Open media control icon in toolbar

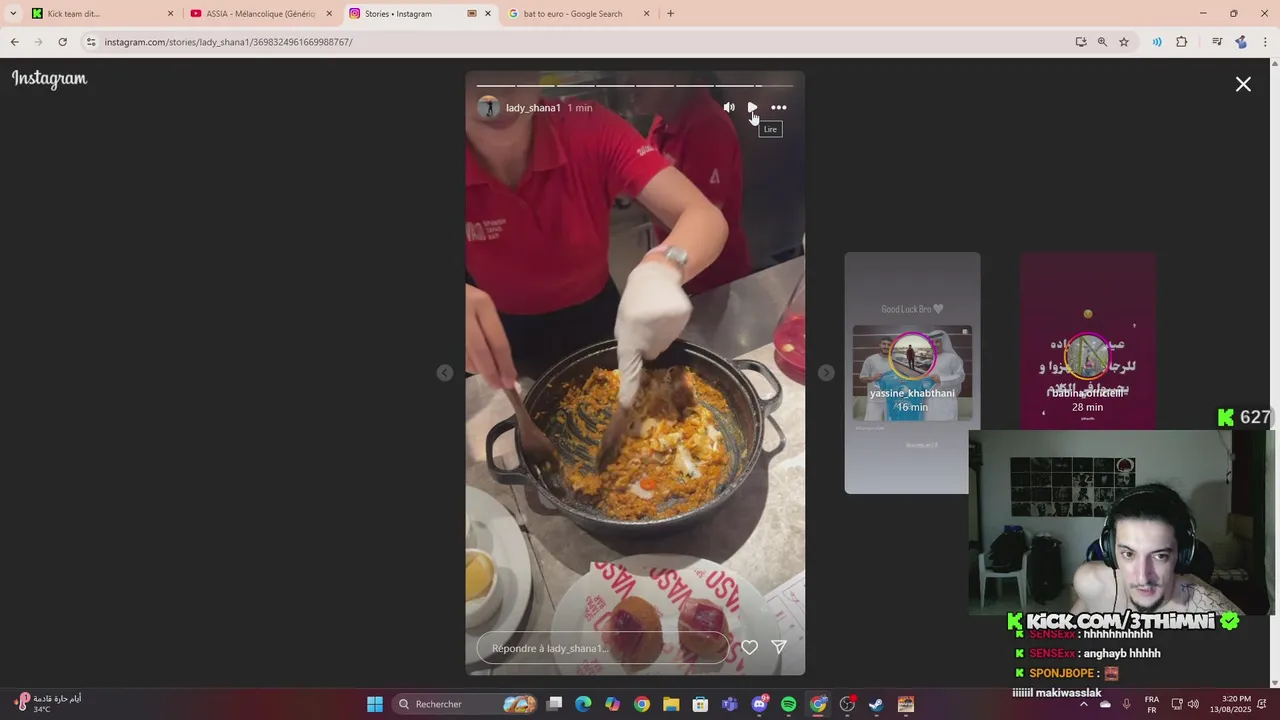tap(1217, 42)
